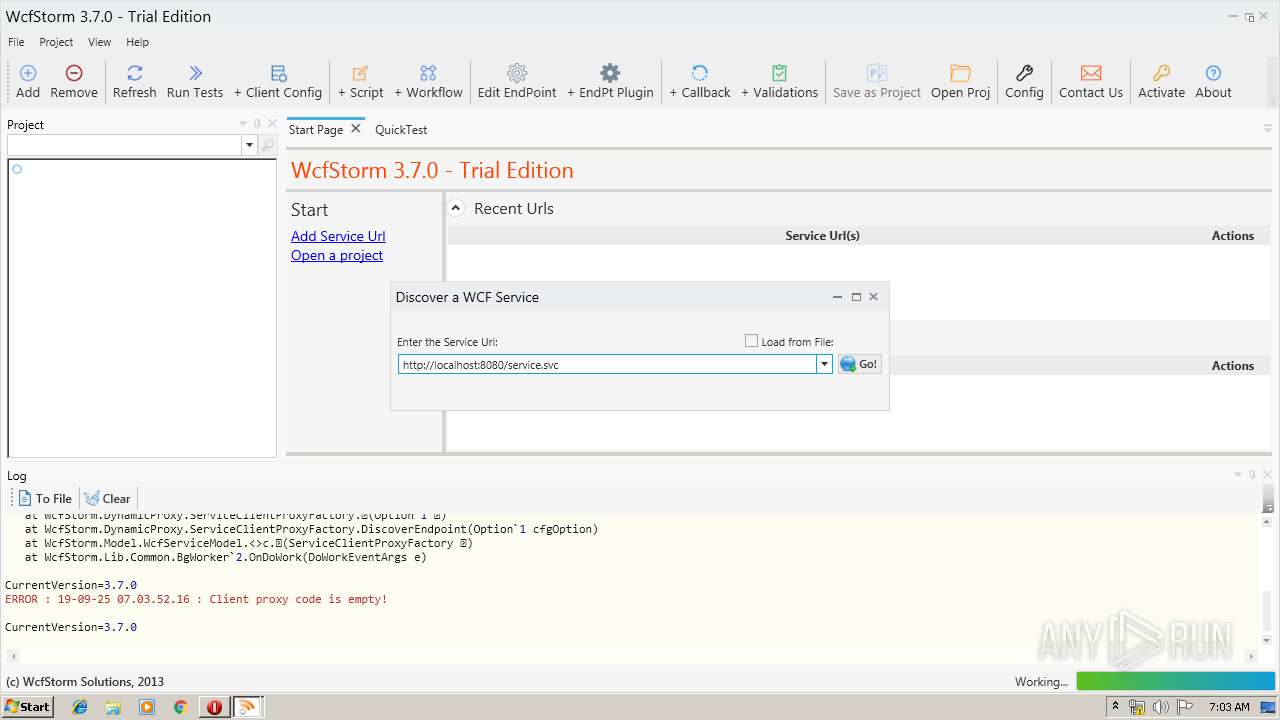Open the Help menu

click(138, 42)
